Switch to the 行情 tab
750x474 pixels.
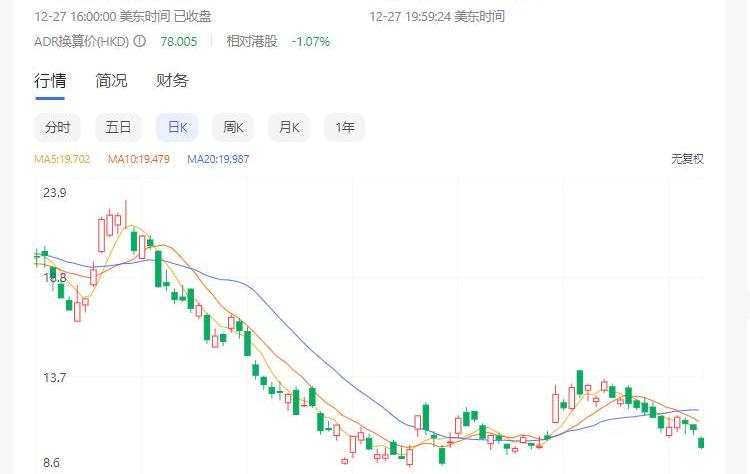pos(50,81)
